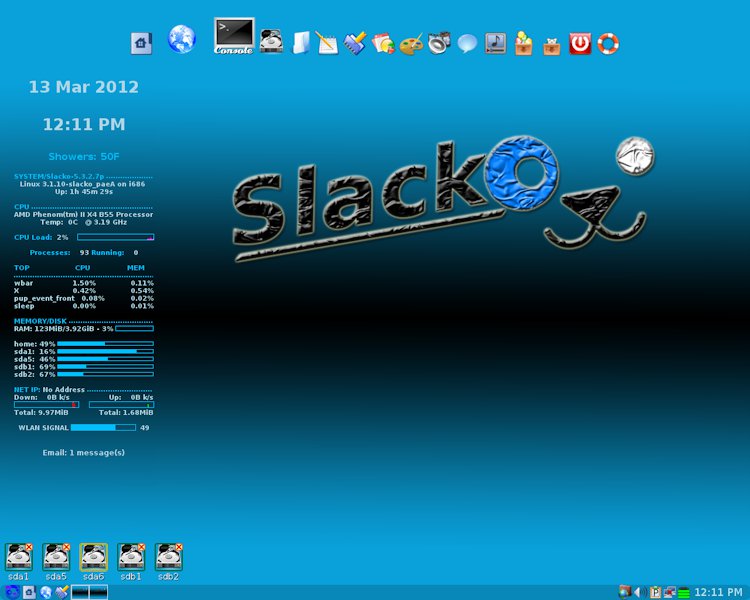Click the tray network globe icon

[625, 592]
